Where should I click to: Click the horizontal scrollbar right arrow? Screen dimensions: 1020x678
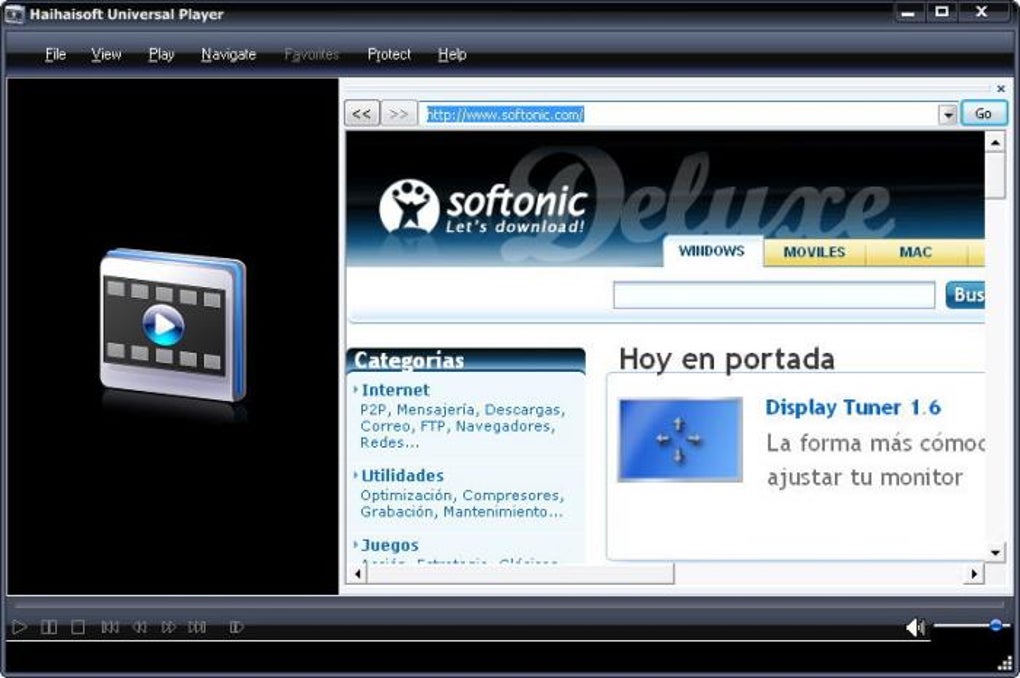tap(974, 575)
